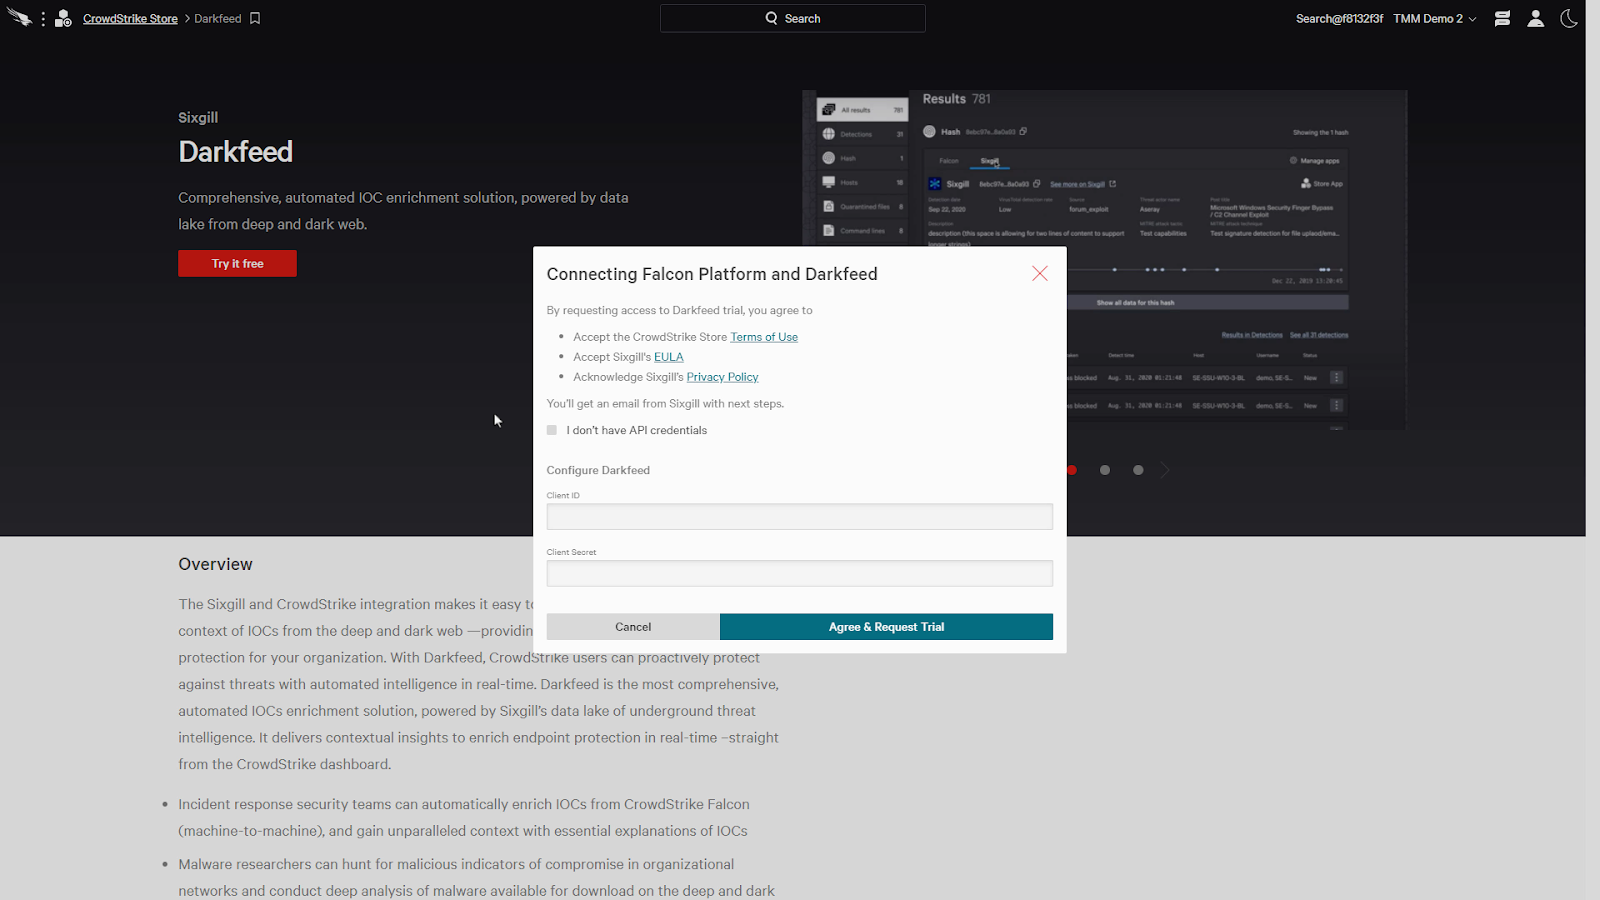Viewport: 1600px width, 900px height.
Task: Check the I don't have API credentials box
Action: [x=552, y=430]
